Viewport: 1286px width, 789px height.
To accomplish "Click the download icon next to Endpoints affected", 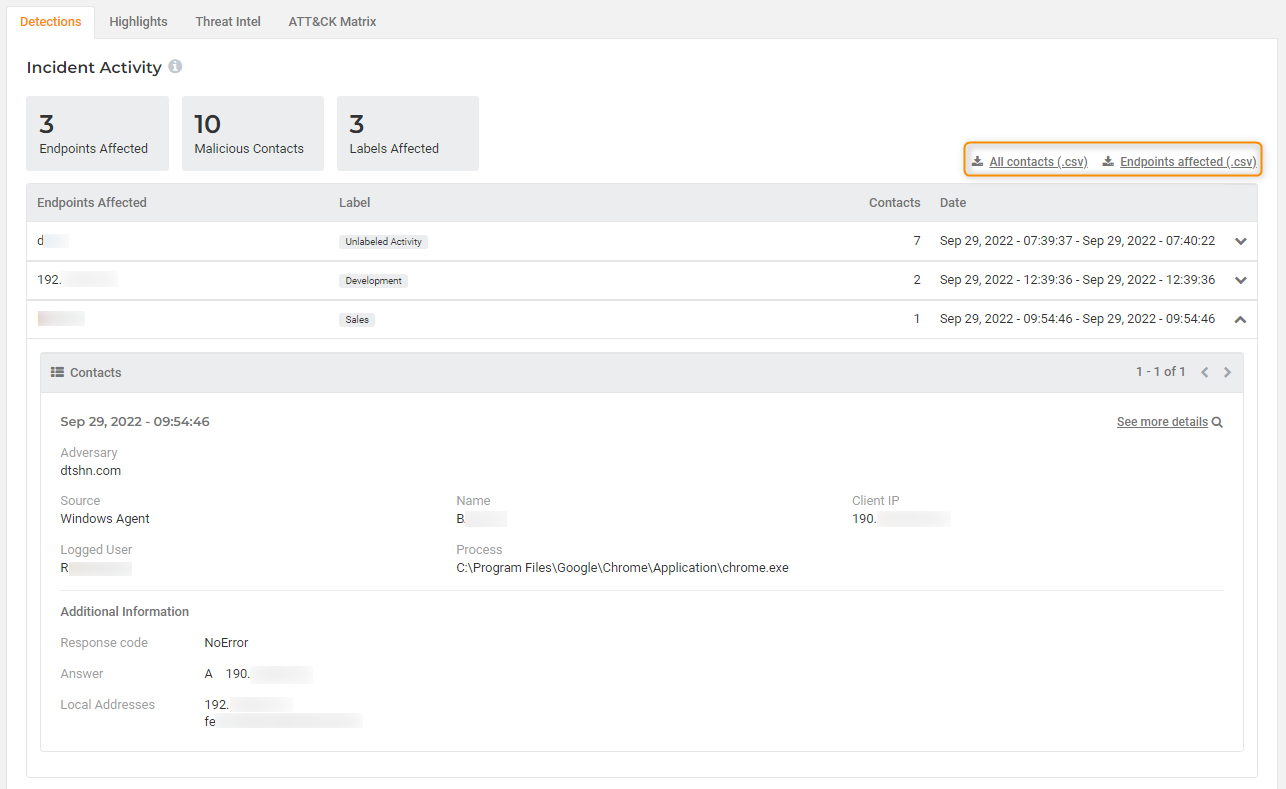I will coord(1108,162).
